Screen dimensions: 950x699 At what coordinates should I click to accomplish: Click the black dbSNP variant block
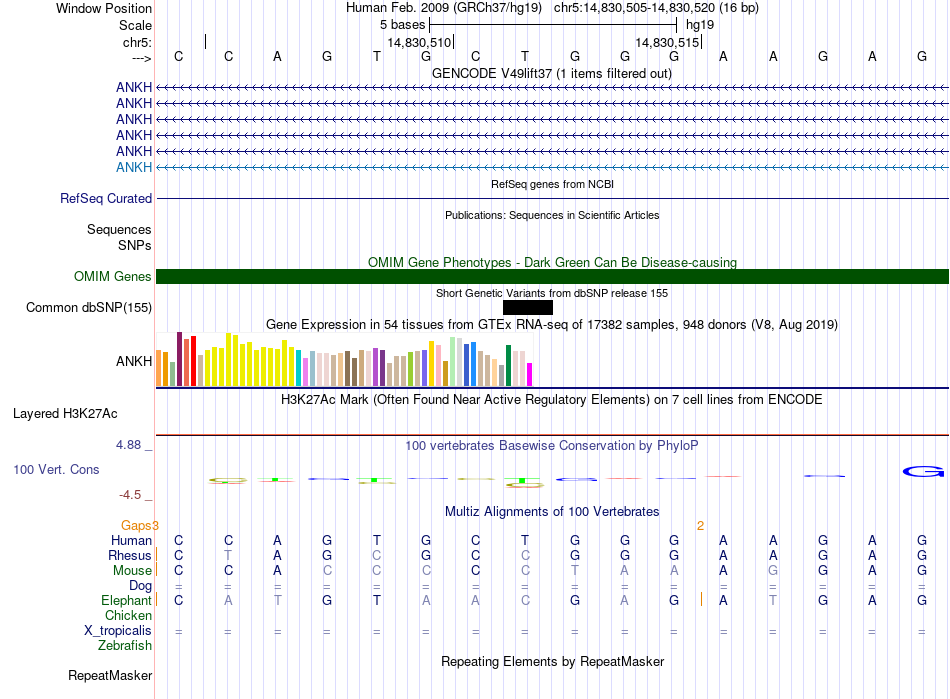pos(528,308)
